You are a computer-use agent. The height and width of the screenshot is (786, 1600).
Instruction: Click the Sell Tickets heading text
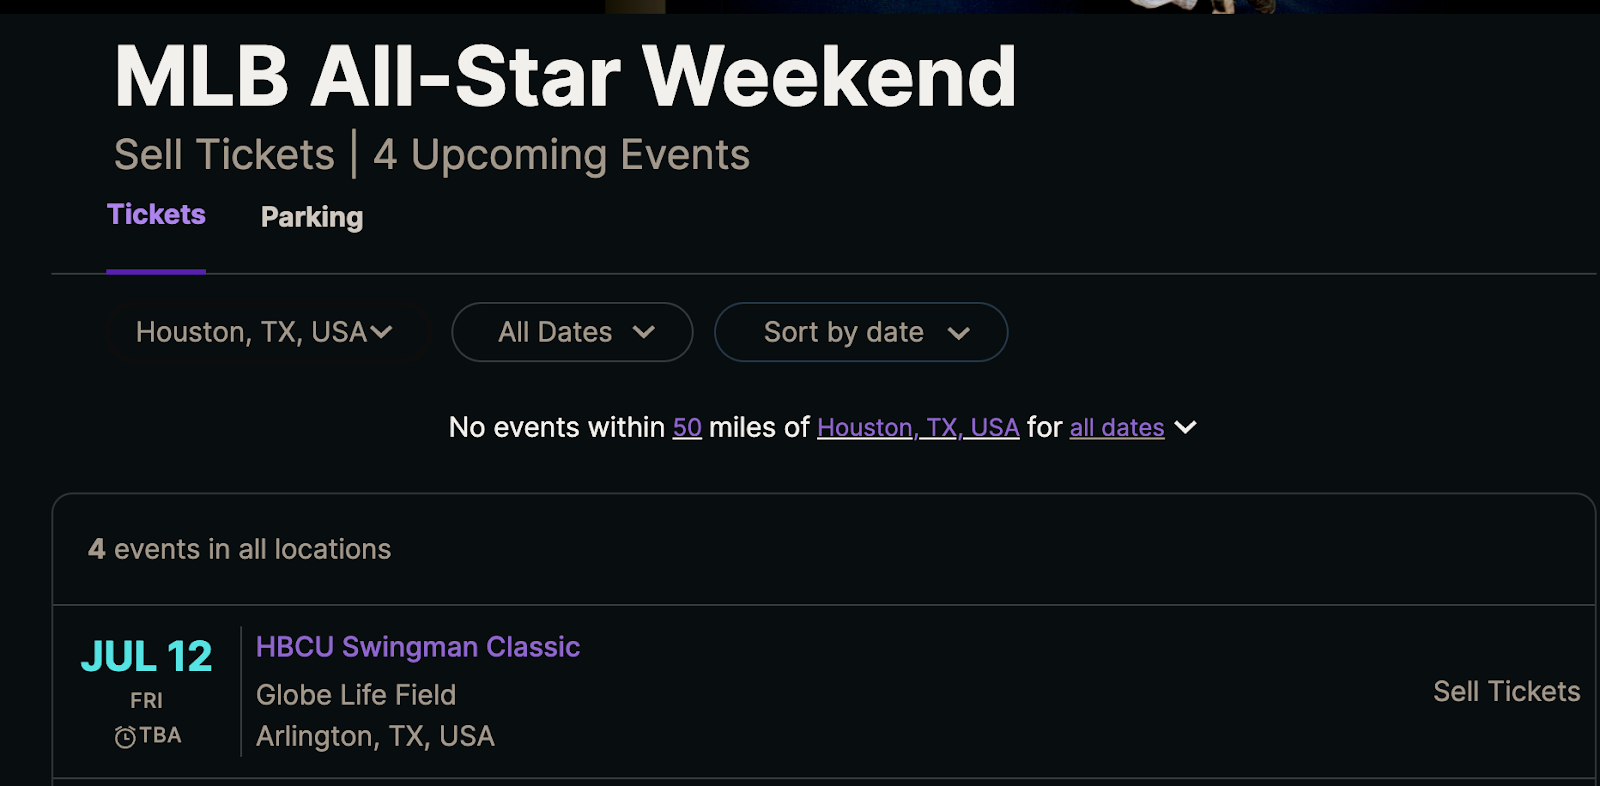(224, 154)
